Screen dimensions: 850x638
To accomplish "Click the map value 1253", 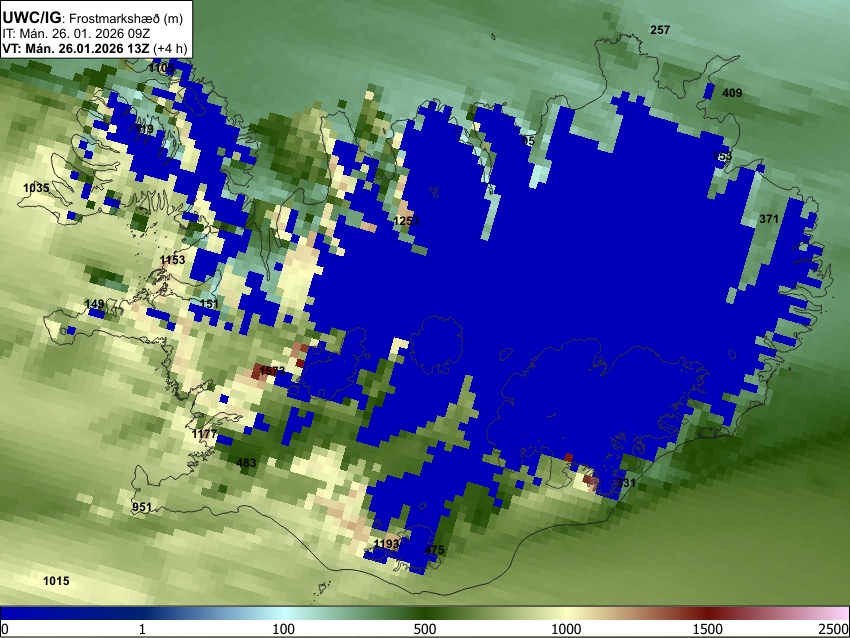I will (406, 221).
